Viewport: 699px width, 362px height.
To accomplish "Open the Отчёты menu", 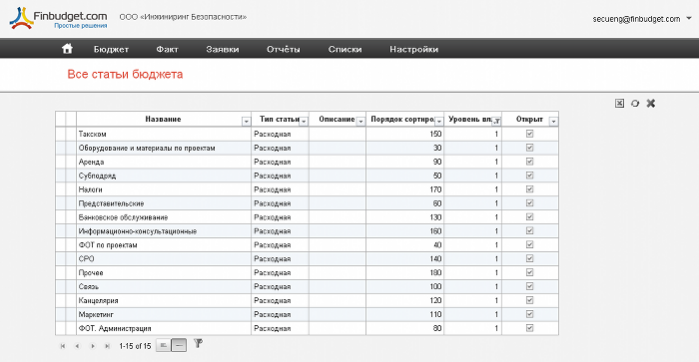I will [283, 49].
